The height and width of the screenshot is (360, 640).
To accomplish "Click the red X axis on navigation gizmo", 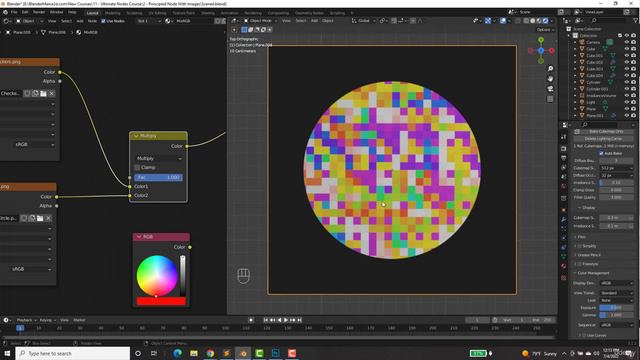I will (x=551, y=51).
